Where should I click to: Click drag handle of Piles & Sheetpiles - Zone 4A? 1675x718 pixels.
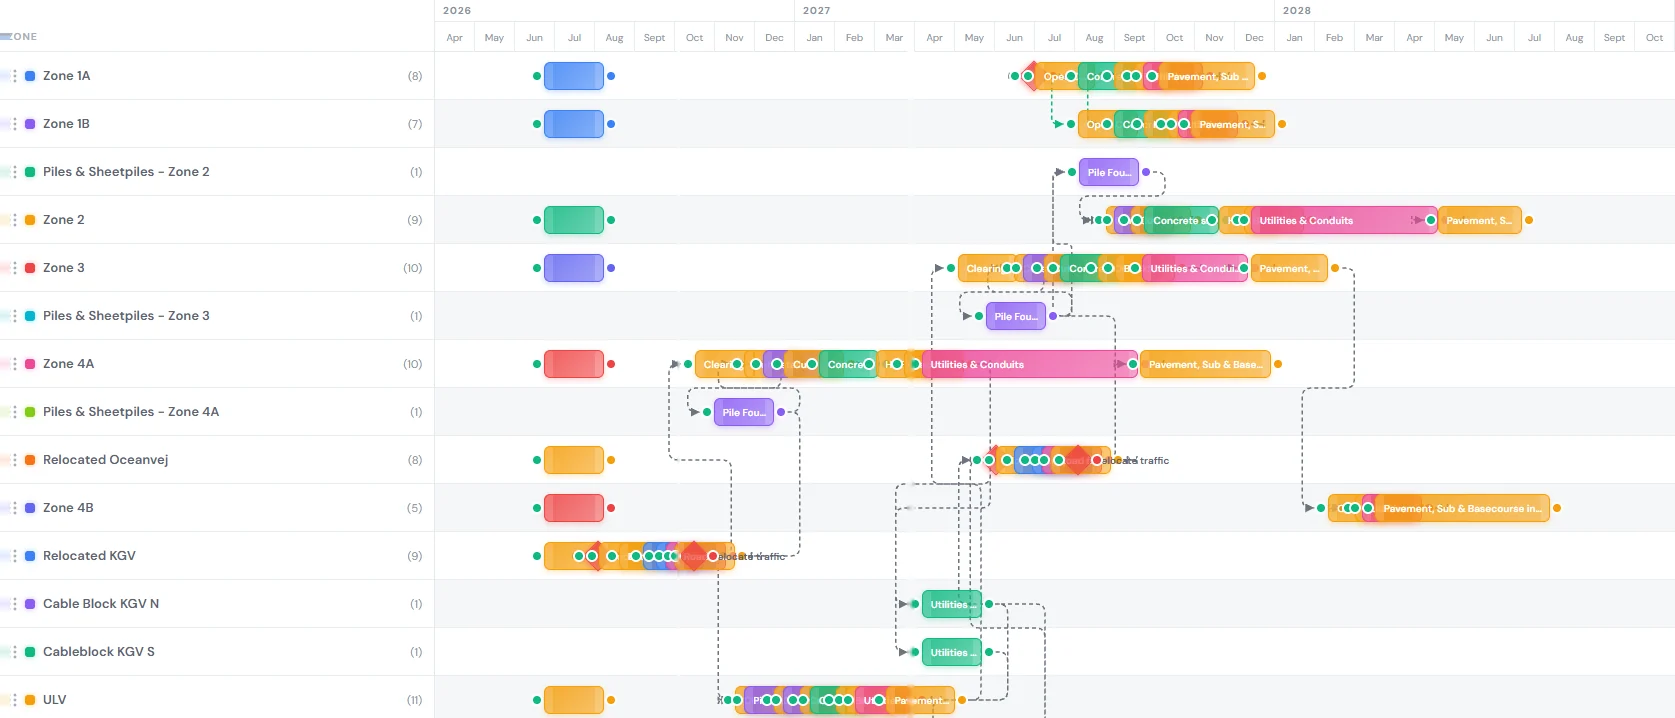point(14,412)
